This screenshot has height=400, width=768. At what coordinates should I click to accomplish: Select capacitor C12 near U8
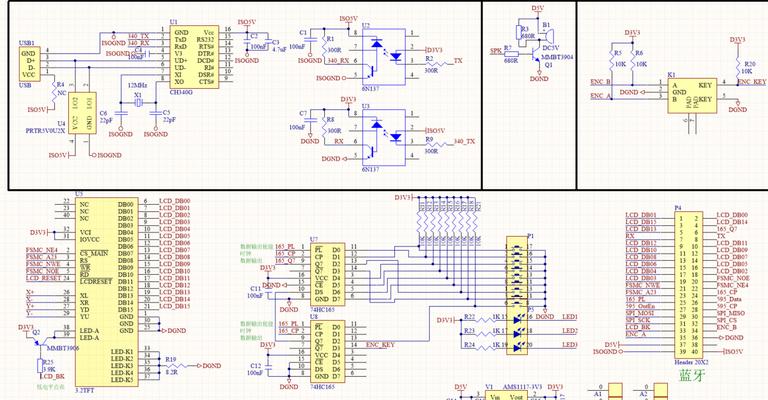[269, 366]
